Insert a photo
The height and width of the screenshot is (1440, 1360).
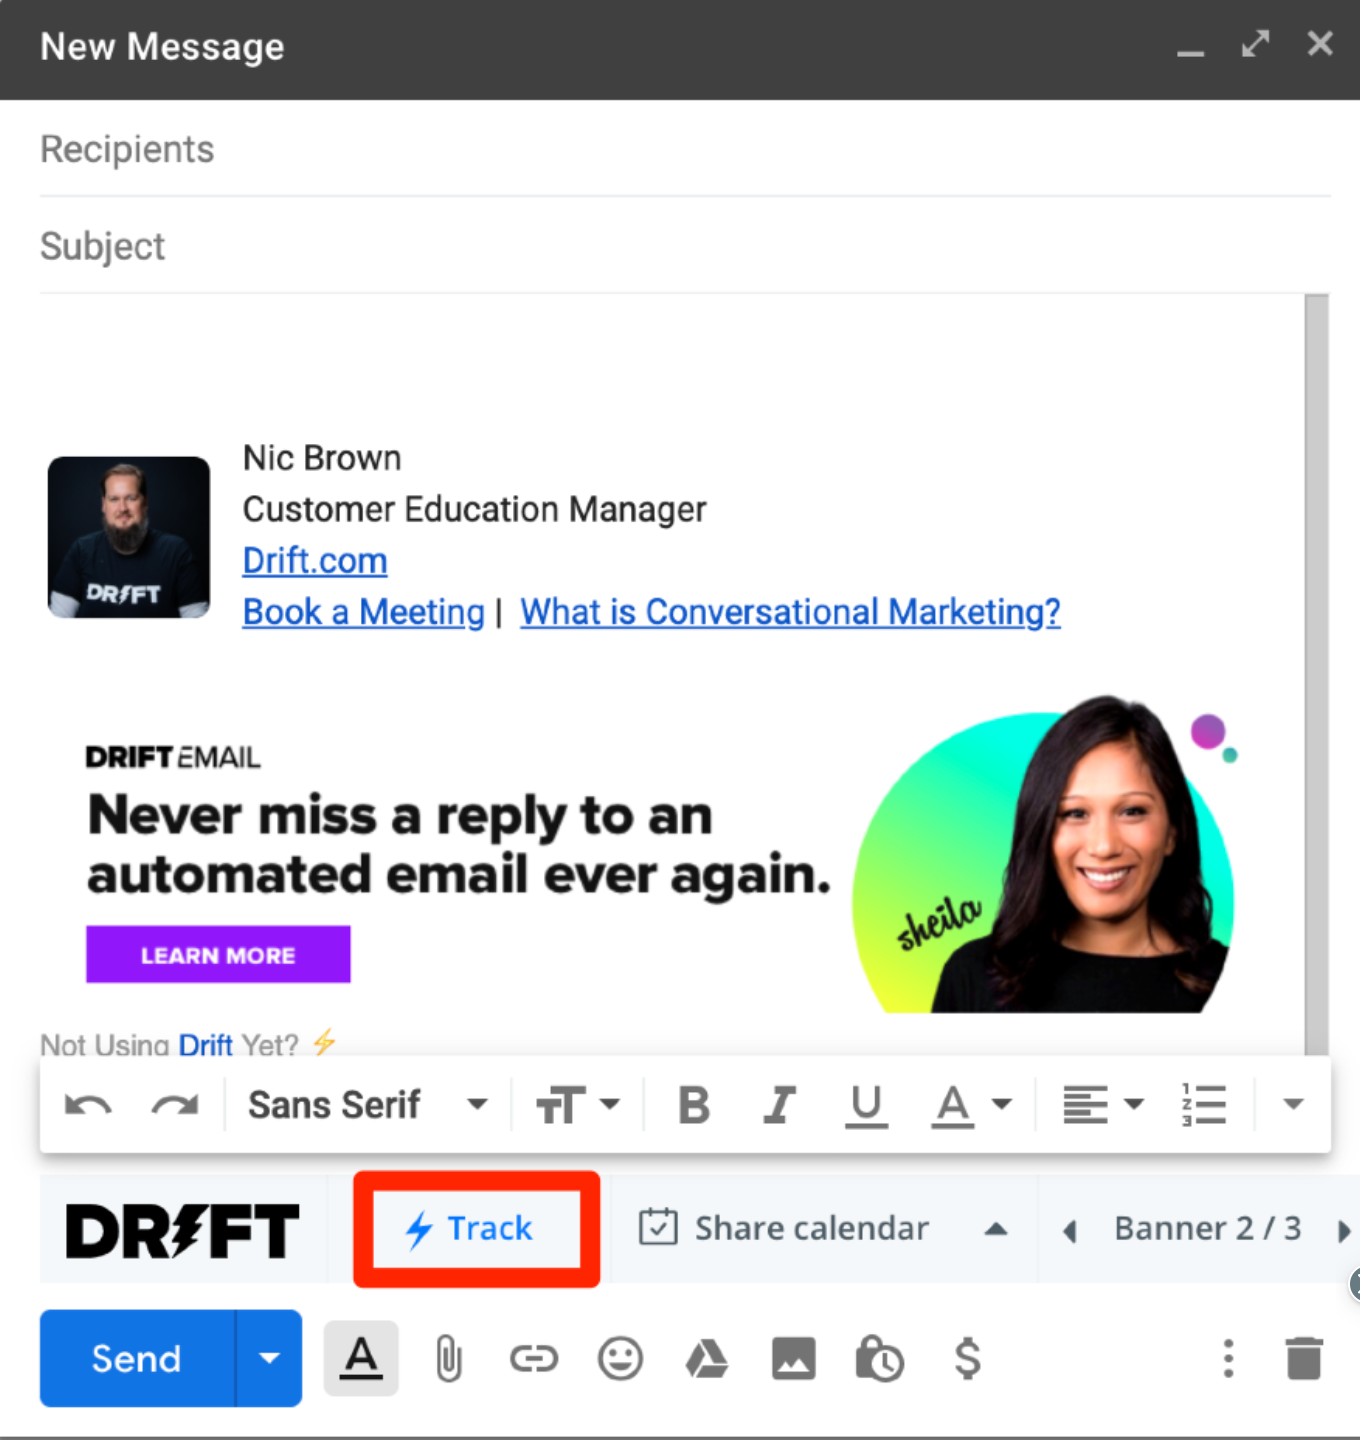[793, 1359]
